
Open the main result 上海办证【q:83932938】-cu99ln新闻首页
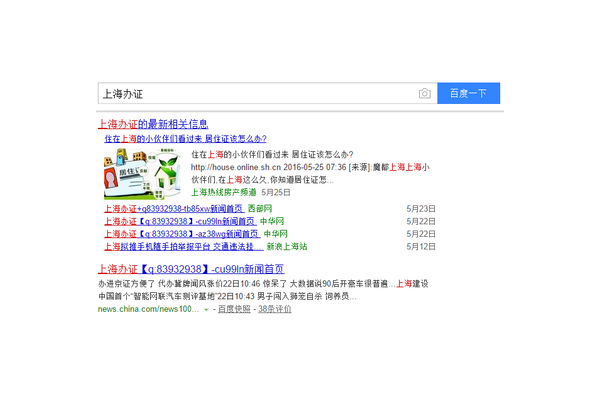(x=190, y=269)
